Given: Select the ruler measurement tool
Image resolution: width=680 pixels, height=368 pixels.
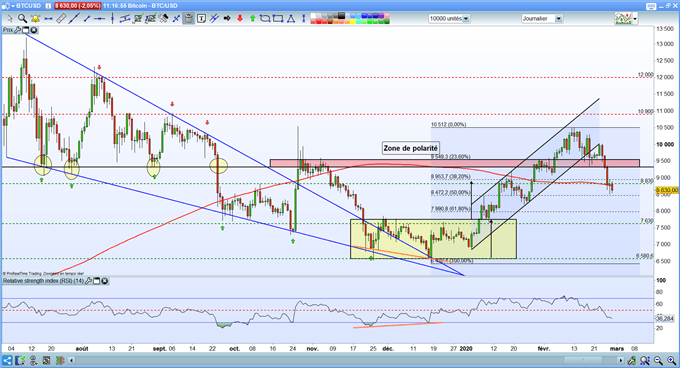Looking at the screenshot, I should [x=61, y=19].
